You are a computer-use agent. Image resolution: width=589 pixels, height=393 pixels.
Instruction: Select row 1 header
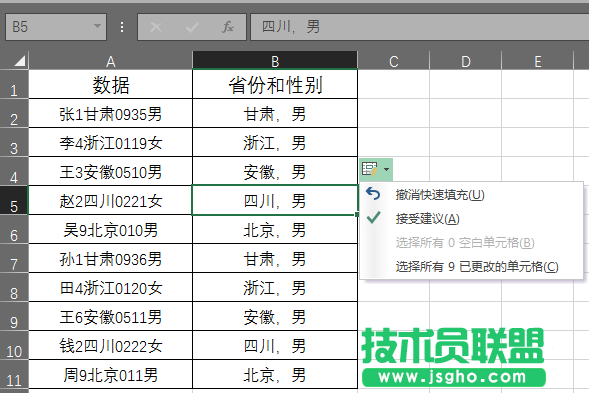click(14, 85)
